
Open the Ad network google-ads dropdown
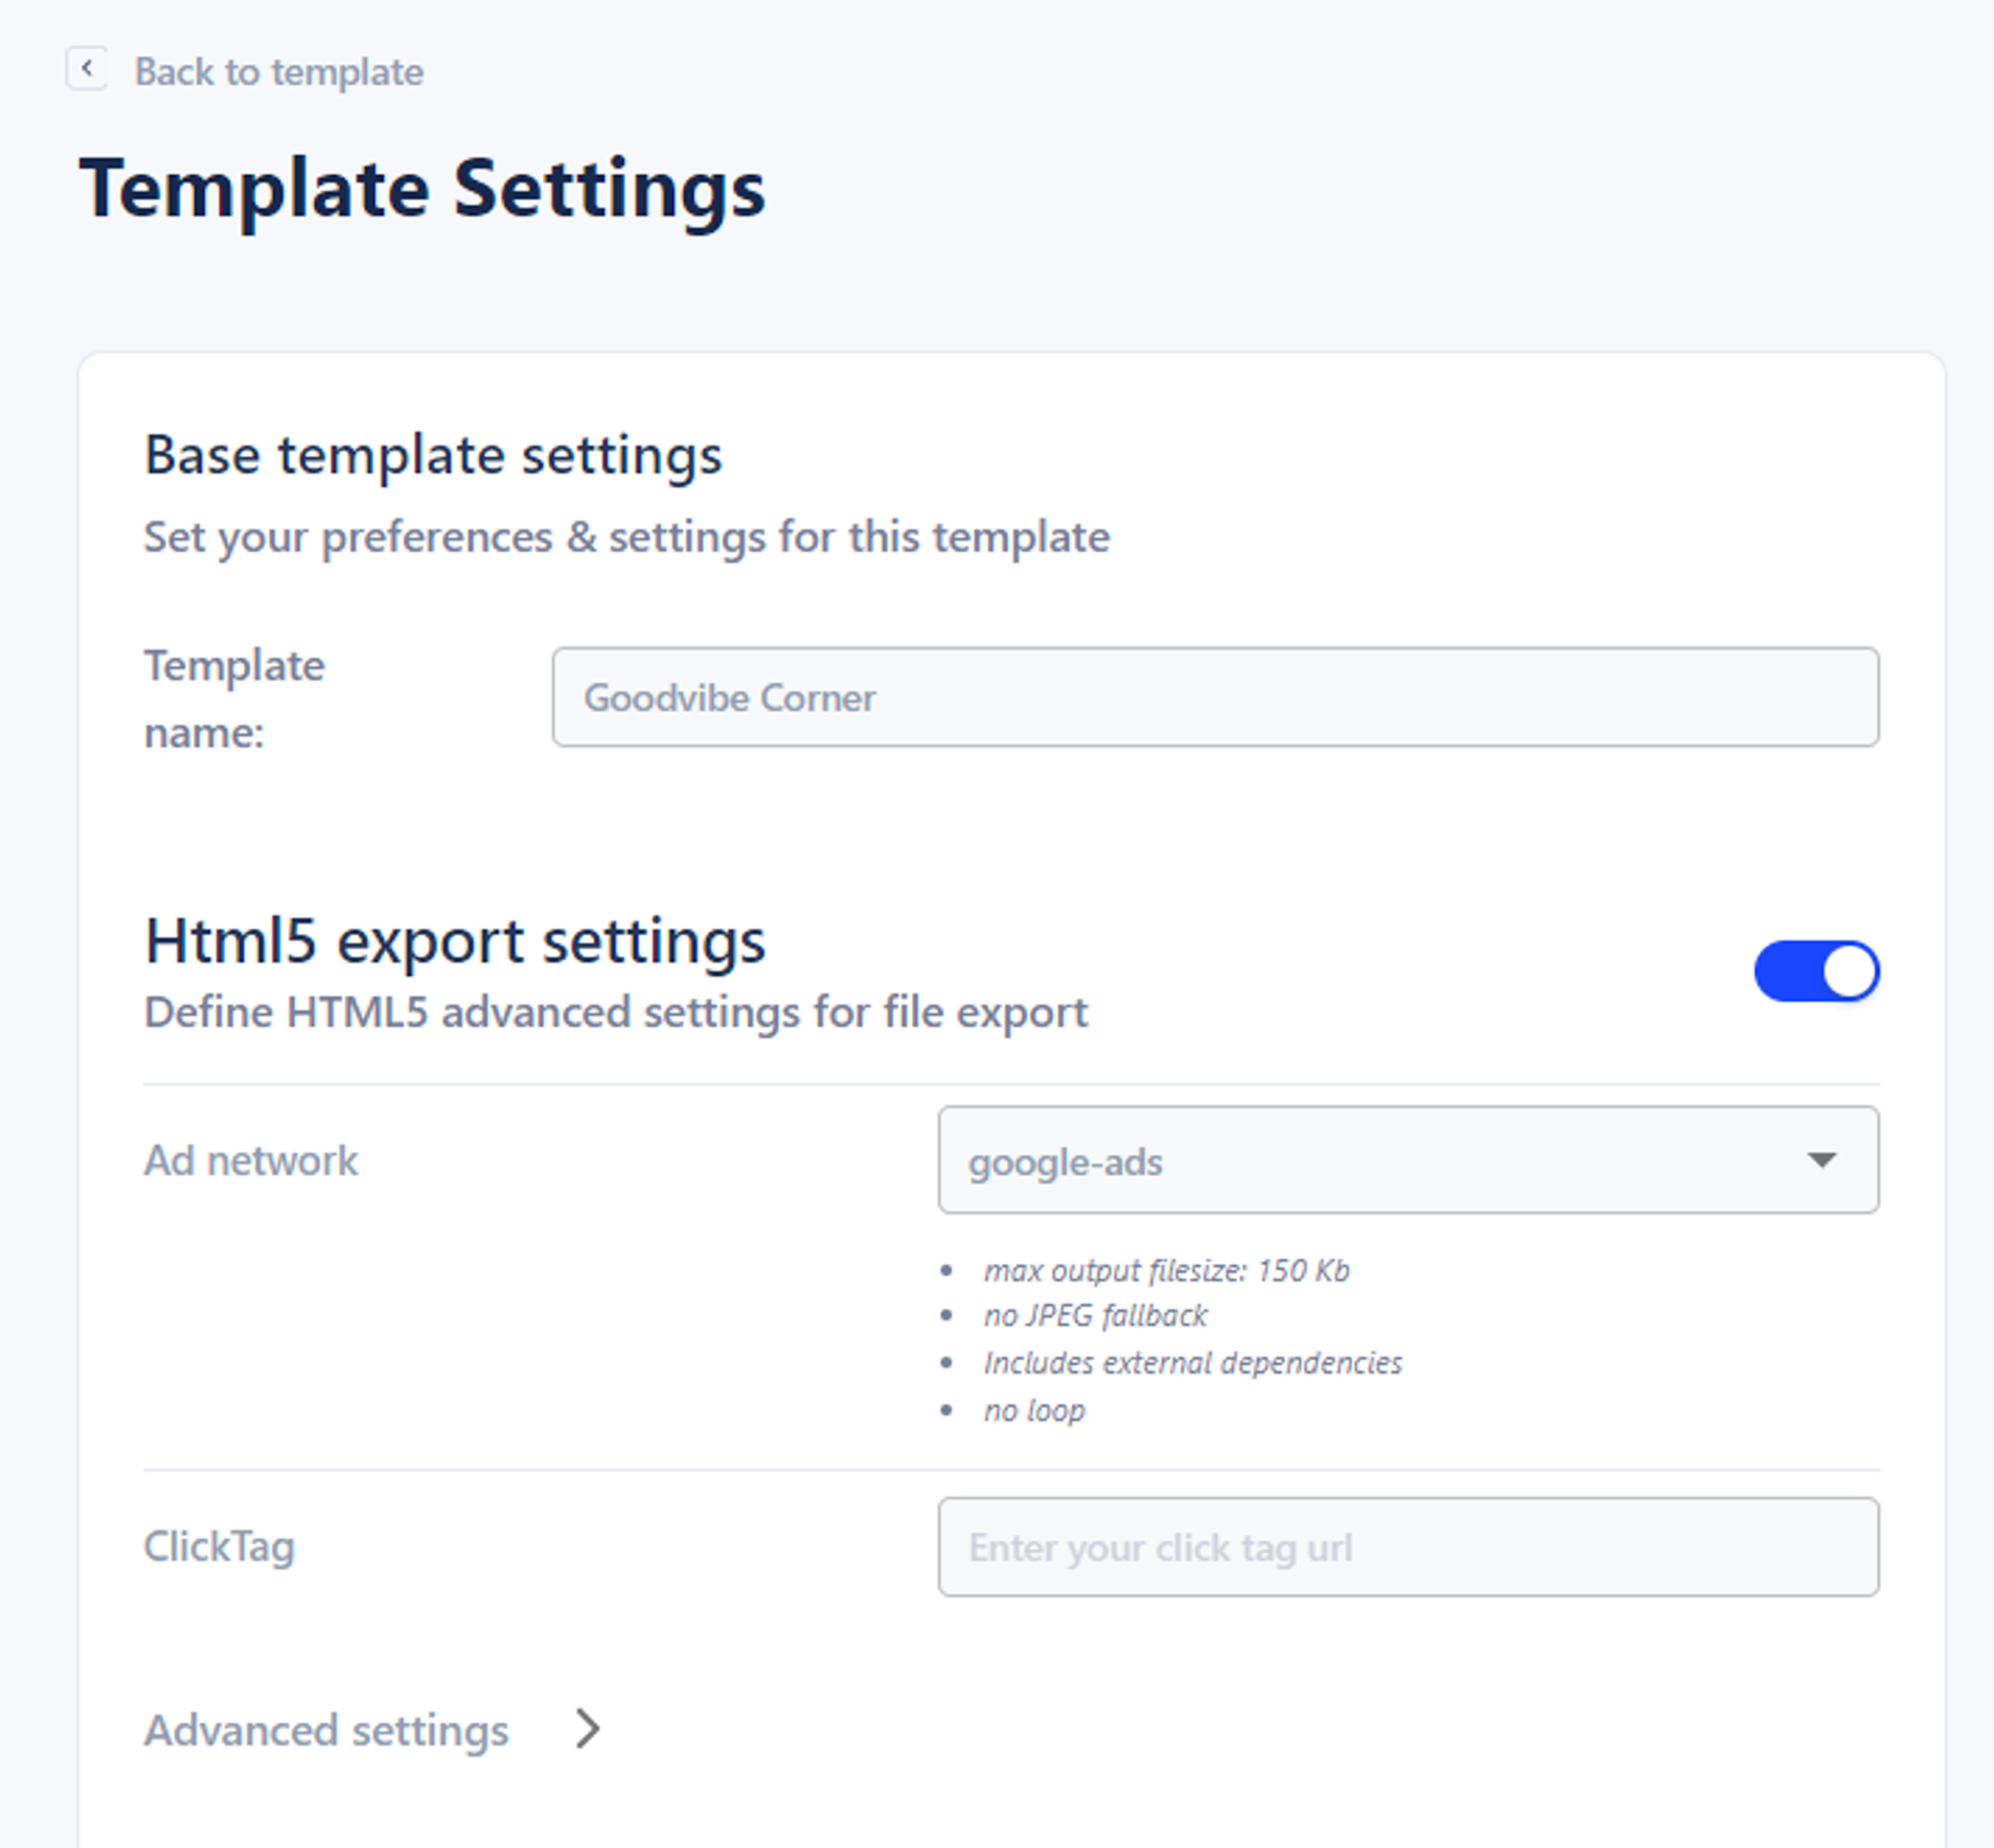(x=1408, y=1160)
